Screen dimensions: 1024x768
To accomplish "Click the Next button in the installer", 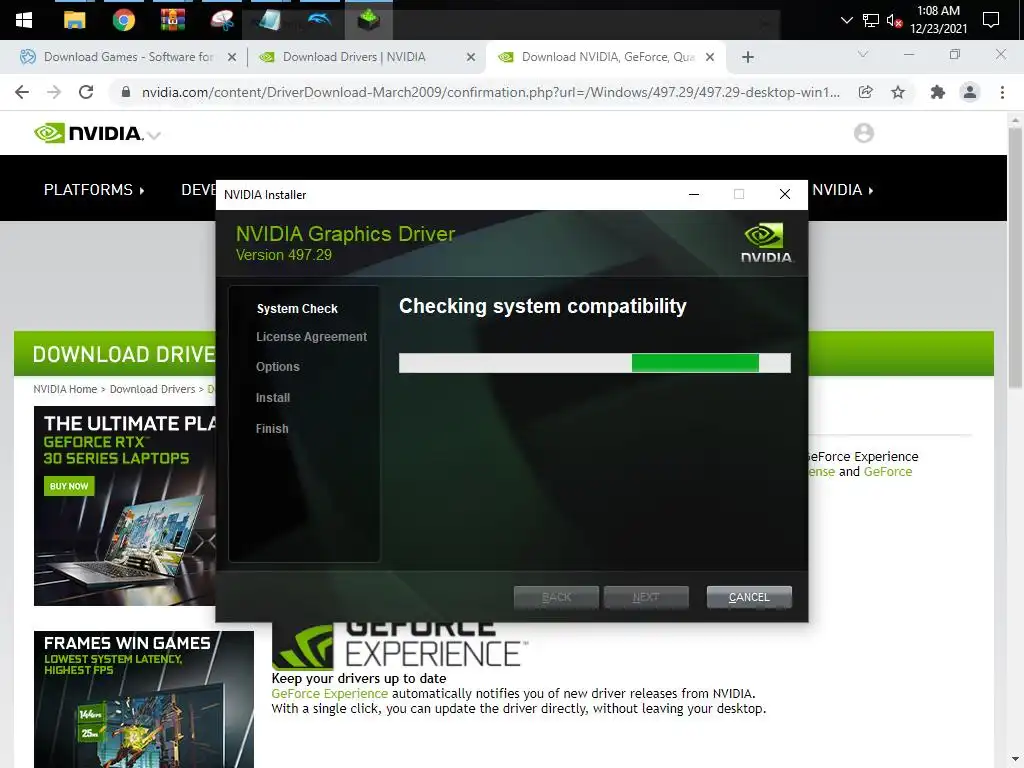I will coord(646,597).
